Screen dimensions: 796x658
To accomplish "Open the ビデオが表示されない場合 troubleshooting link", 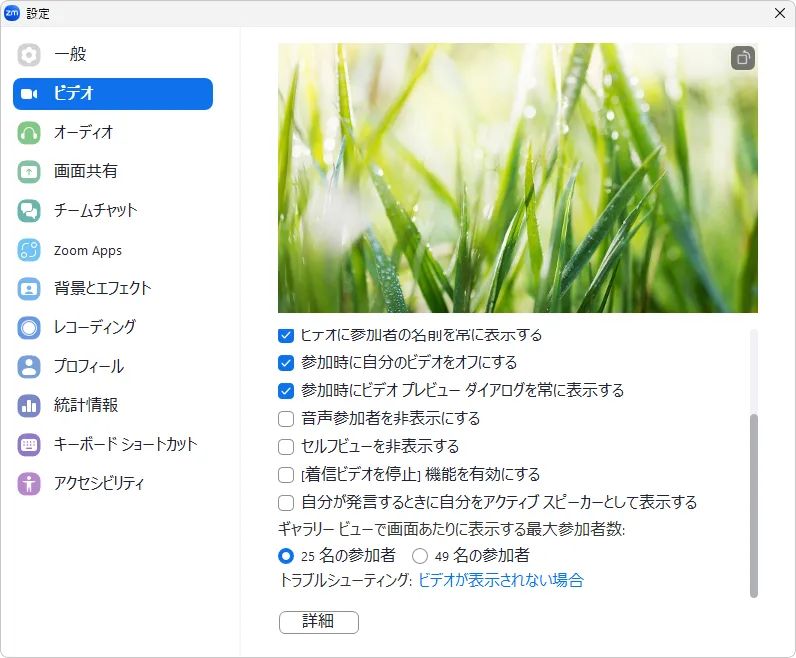I will (500, 581).
